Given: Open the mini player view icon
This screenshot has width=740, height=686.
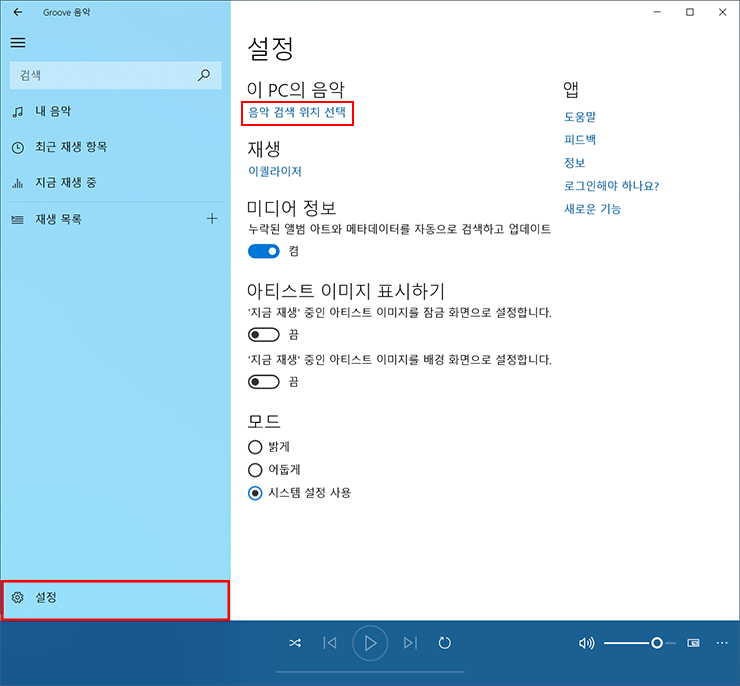Looking at the screenshot, I should [693, 643].
